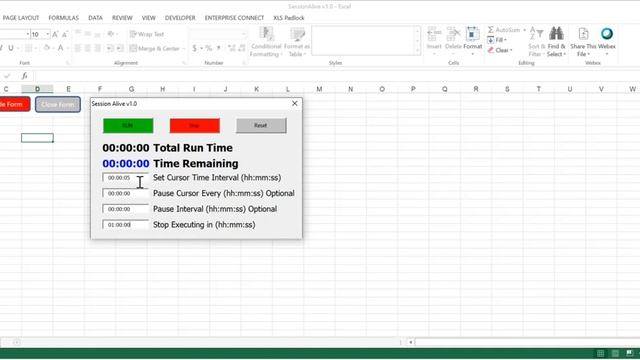This screenshot has height=360, width=640.
Task: Click the Insert cells icon
Action: [x=434, y=41]
